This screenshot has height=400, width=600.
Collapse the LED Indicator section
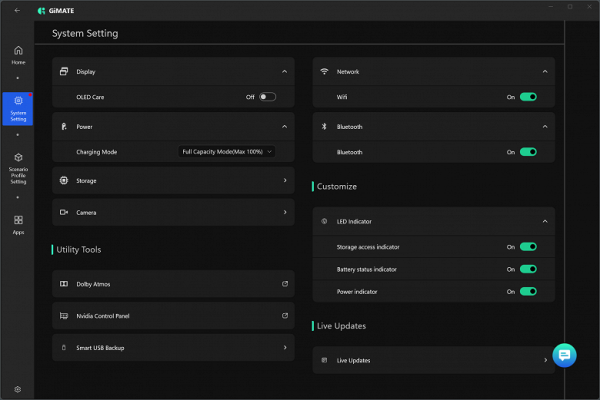[545, 221]
